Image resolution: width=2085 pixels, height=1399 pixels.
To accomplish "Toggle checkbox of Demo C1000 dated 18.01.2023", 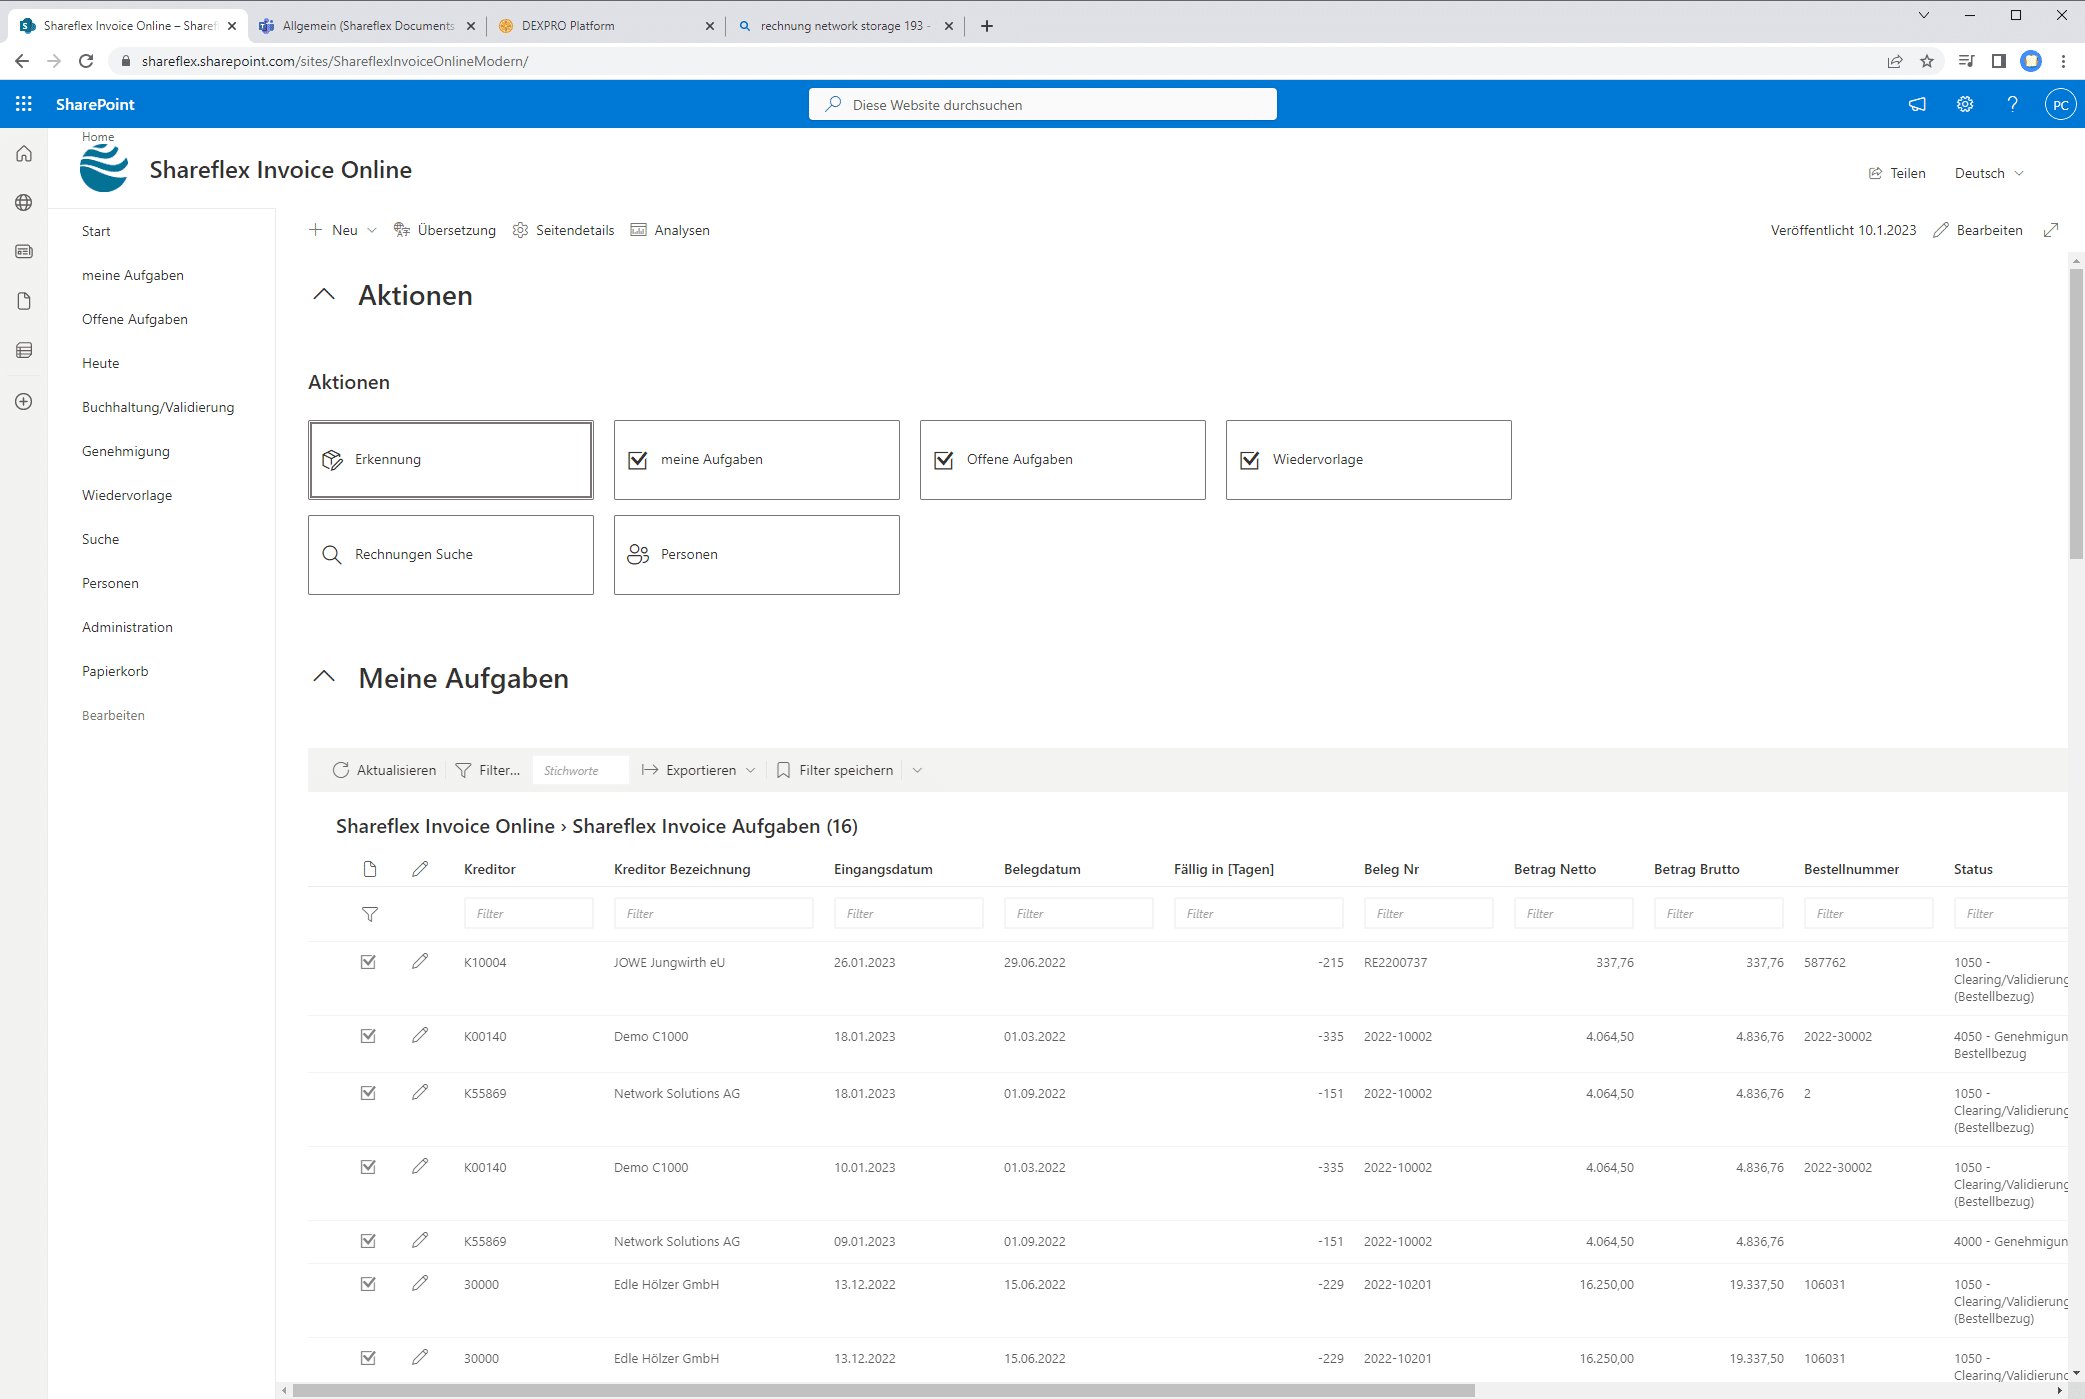I will click(368, 1036).
